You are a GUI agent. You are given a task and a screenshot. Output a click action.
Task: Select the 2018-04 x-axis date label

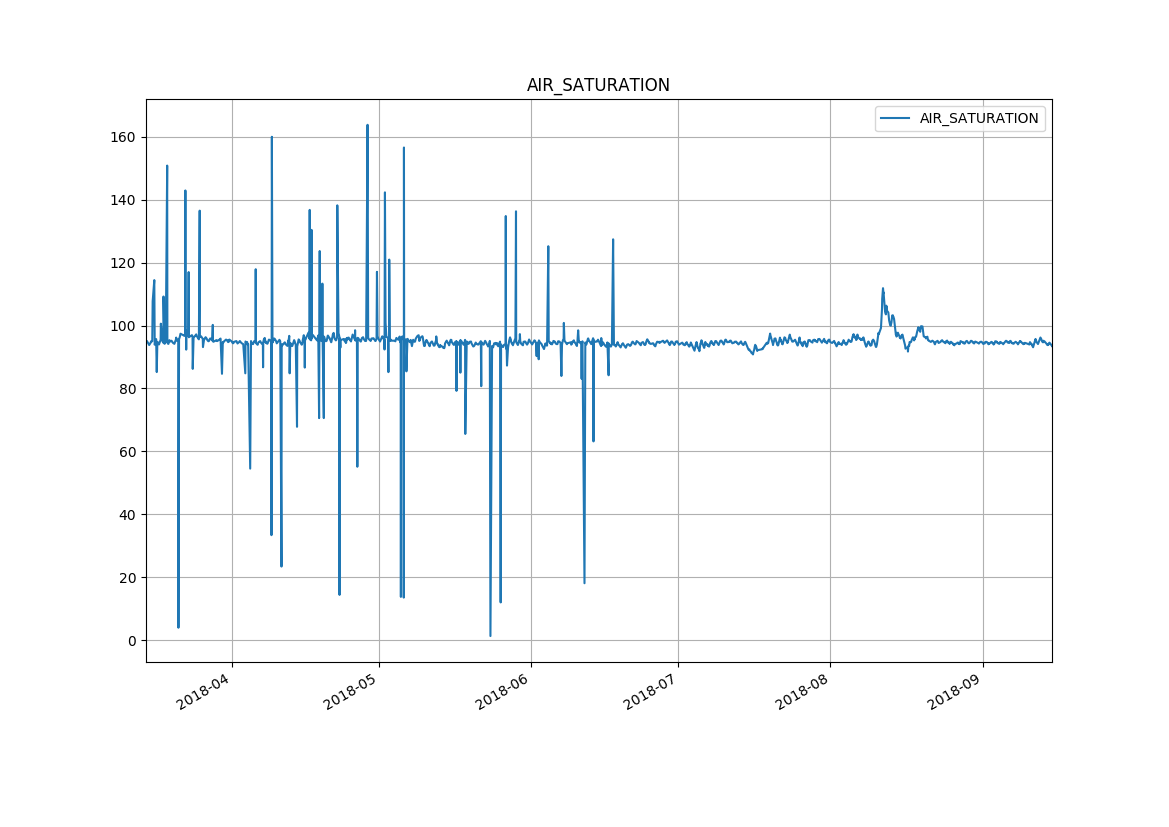pos(204,688)
